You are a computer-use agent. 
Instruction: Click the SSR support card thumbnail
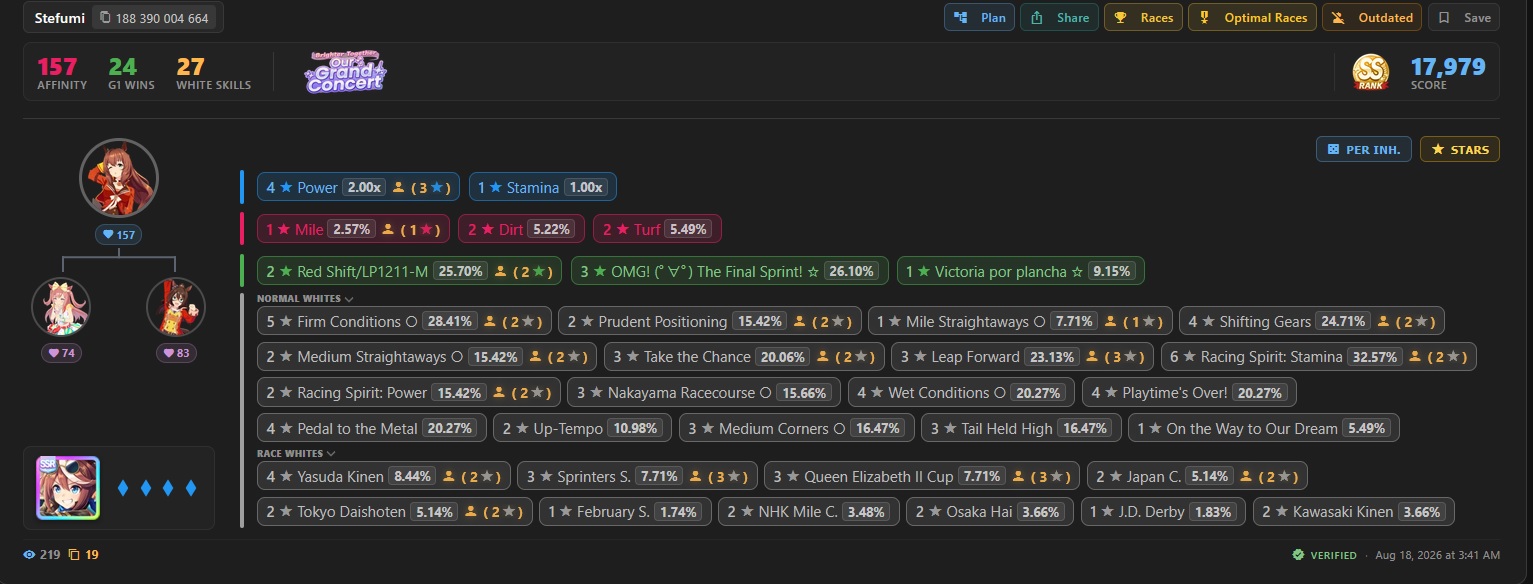coord(68,488)
